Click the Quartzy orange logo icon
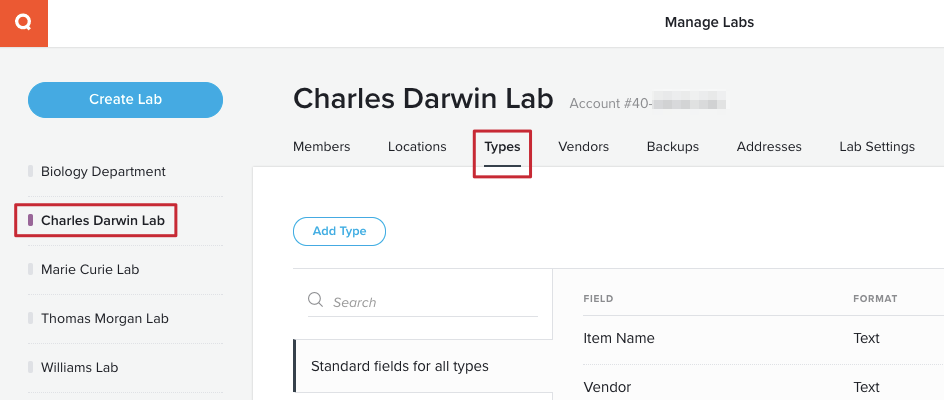Viewport: 944px width, 400px height. coord(23,23)
